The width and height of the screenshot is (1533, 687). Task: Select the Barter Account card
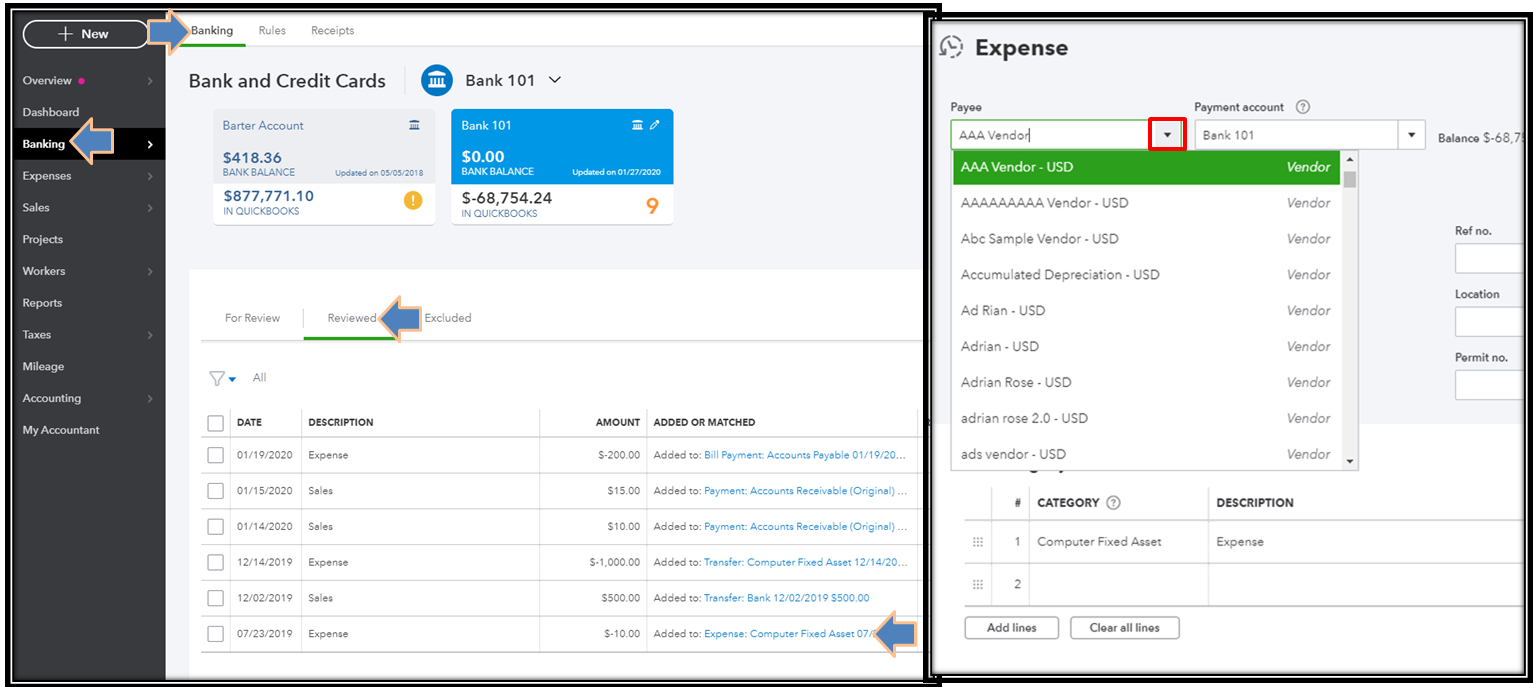tap(324, 167)
